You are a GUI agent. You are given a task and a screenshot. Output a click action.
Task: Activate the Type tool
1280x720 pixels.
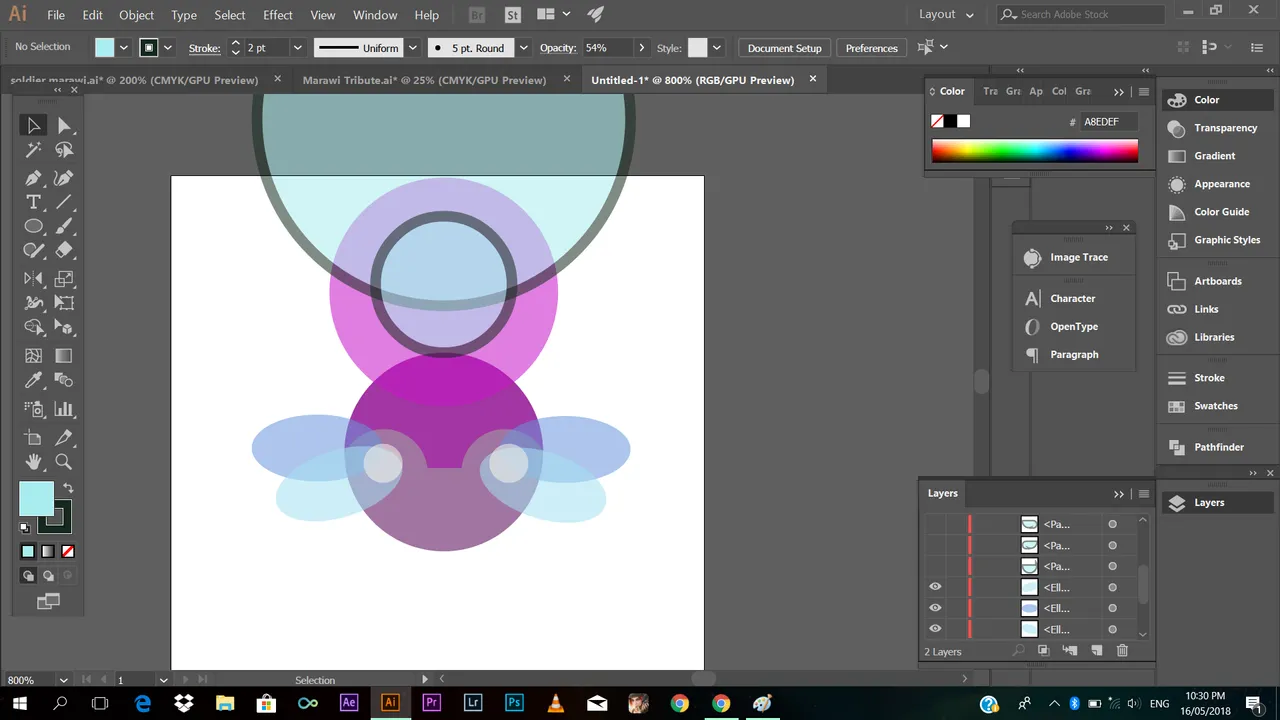pos(33,202)
